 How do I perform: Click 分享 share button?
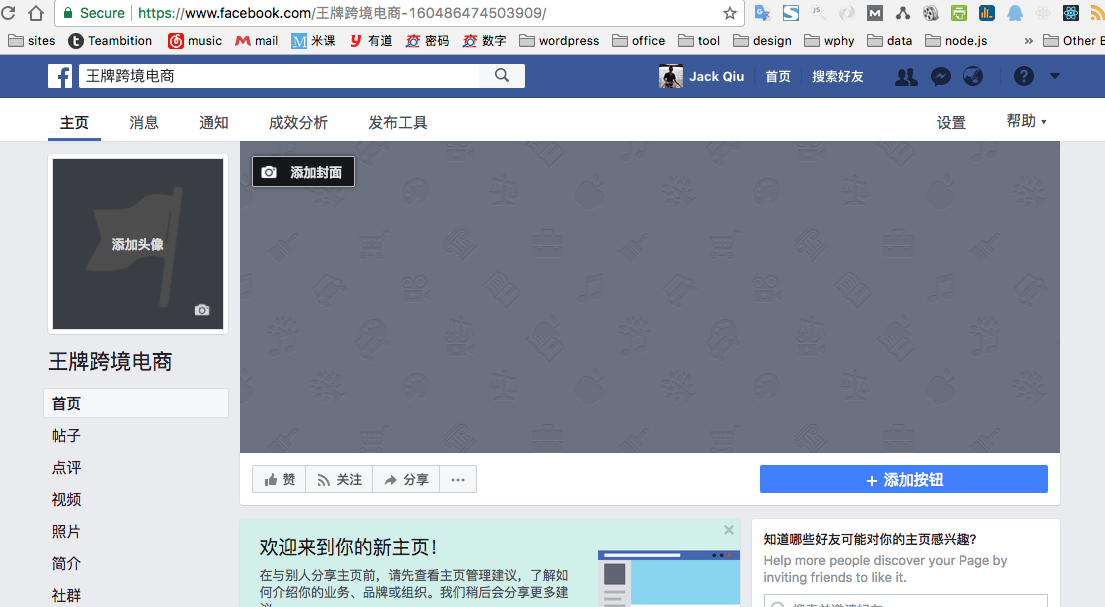tap(406, 479)
